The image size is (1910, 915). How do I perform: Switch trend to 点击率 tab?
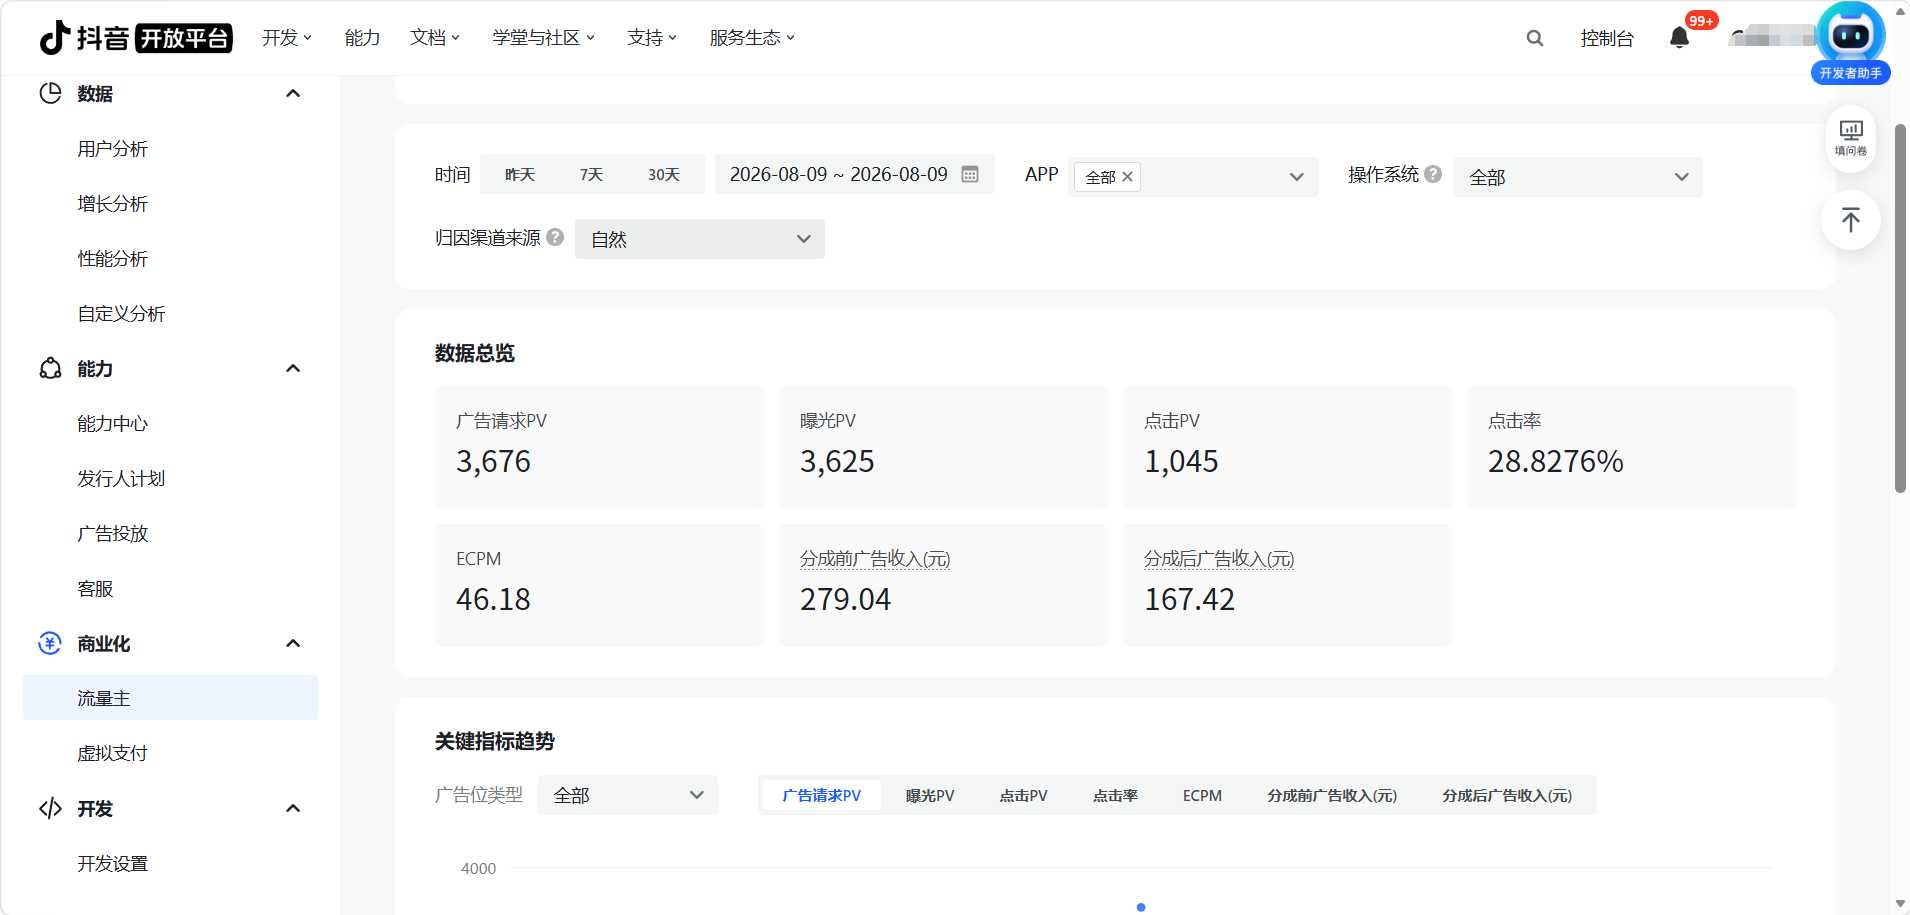tap(1115, 795)
